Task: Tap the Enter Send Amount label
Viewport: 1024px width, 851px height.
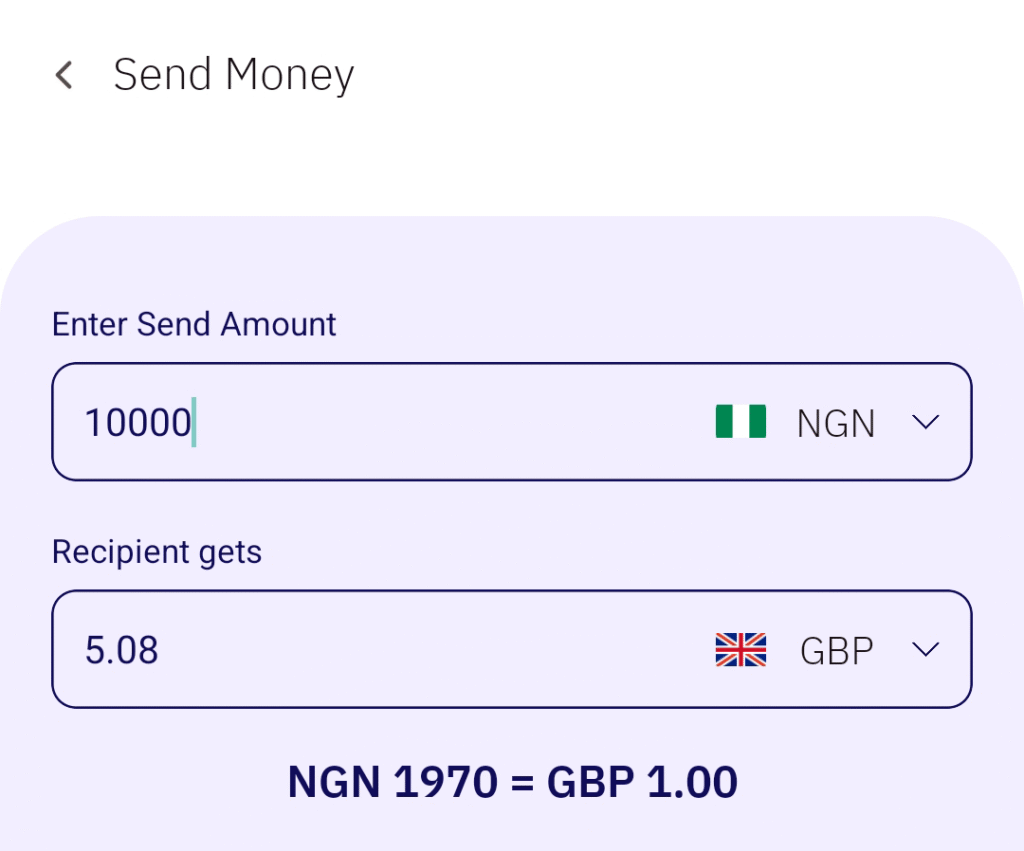Action: point(194,324)
